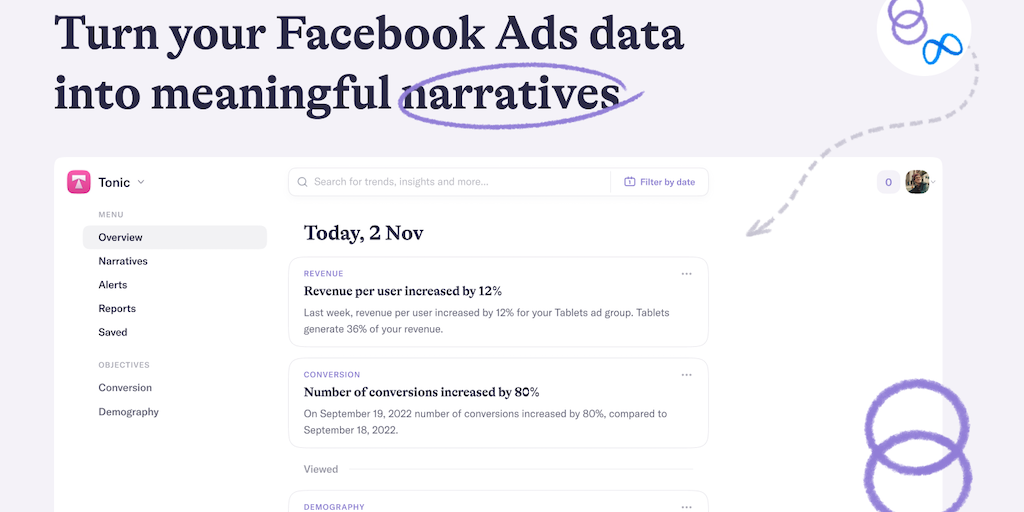Click the pink Tonic logo icon

(79, 182)
